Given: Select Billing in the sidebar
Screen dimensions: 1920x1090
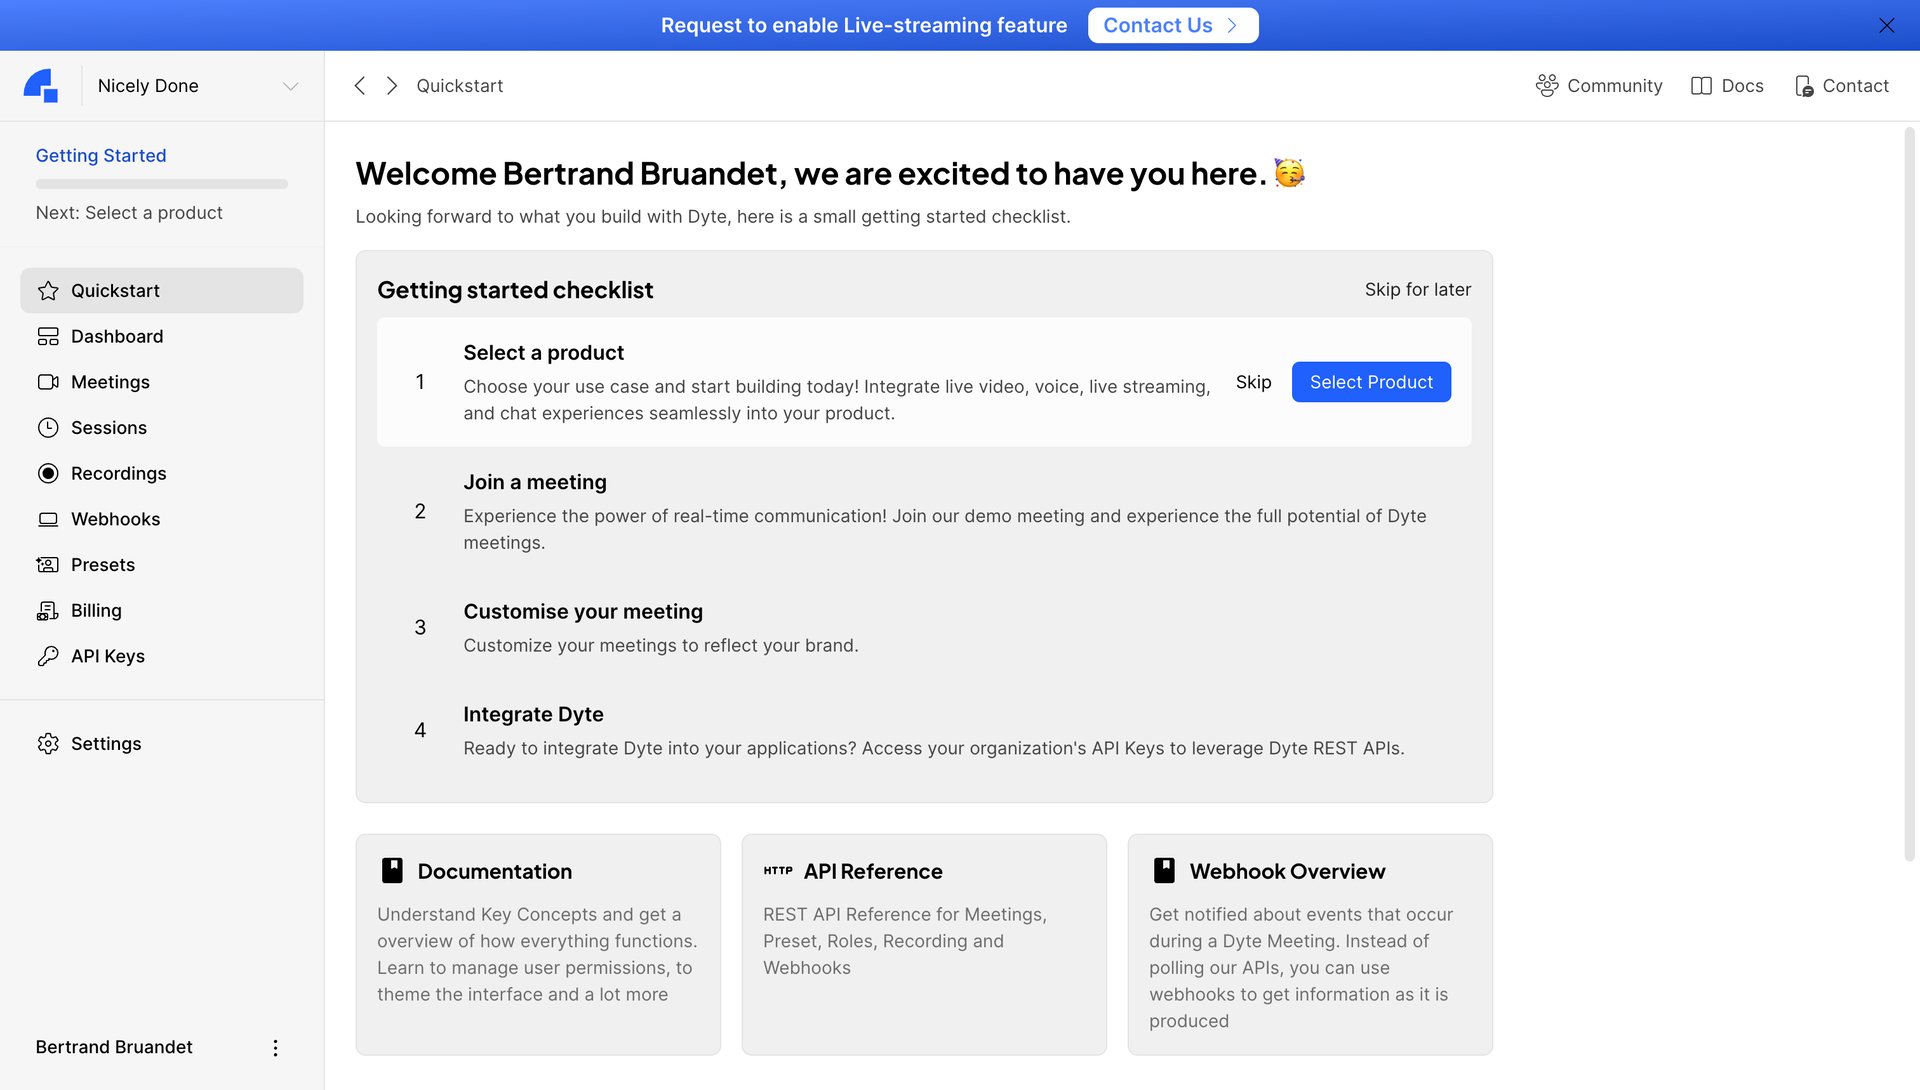Looking at the screenshot, I should (x=96, y=610).
